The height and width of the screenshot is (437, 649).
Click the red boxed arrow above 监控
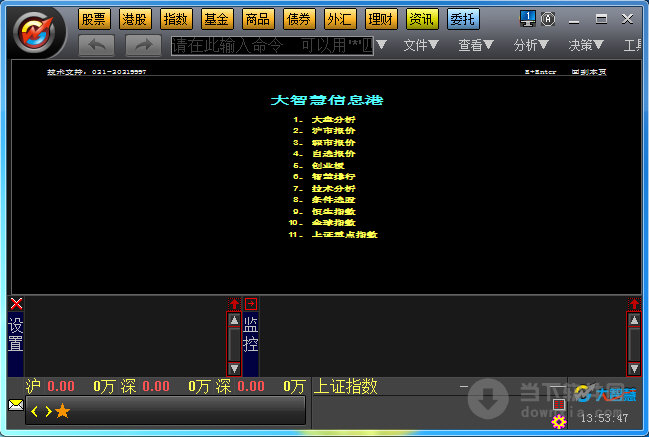pyautogui.click(x=251, y=304)
